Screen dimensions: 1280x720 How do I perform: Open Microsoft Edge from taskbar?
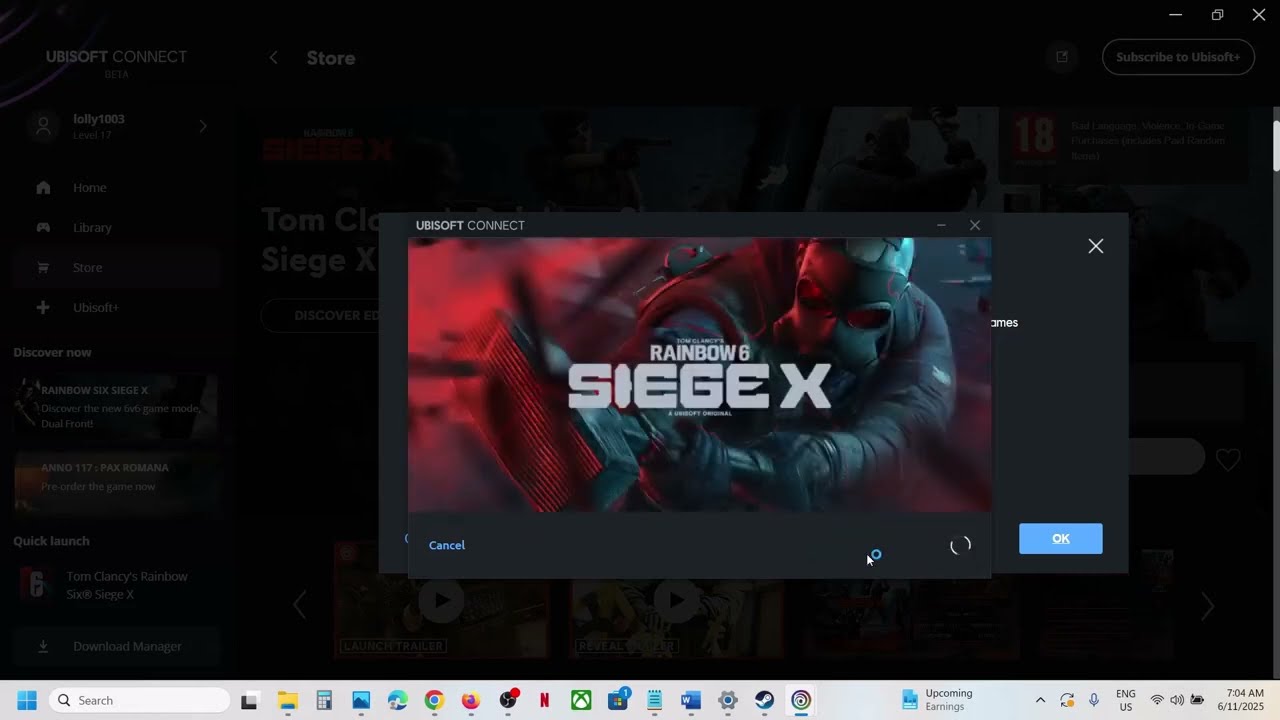tap(398, 700)
